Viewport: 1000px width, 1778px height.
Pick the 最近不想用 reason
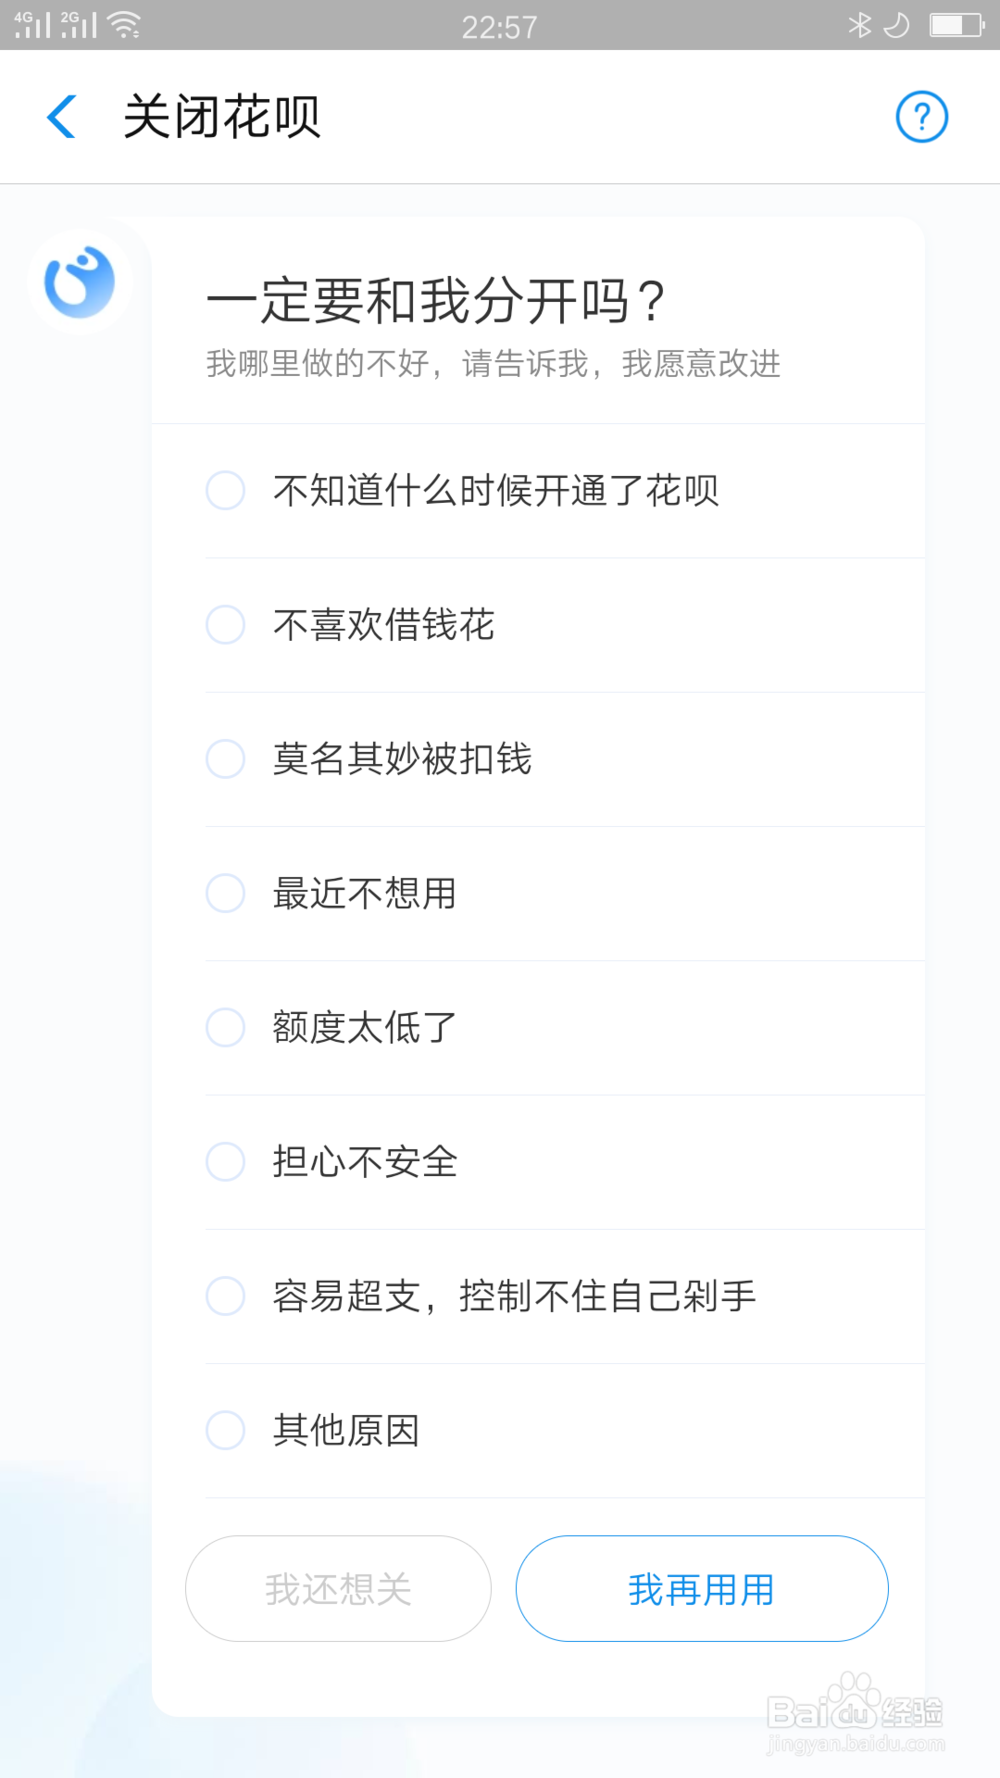click(225, 893)
